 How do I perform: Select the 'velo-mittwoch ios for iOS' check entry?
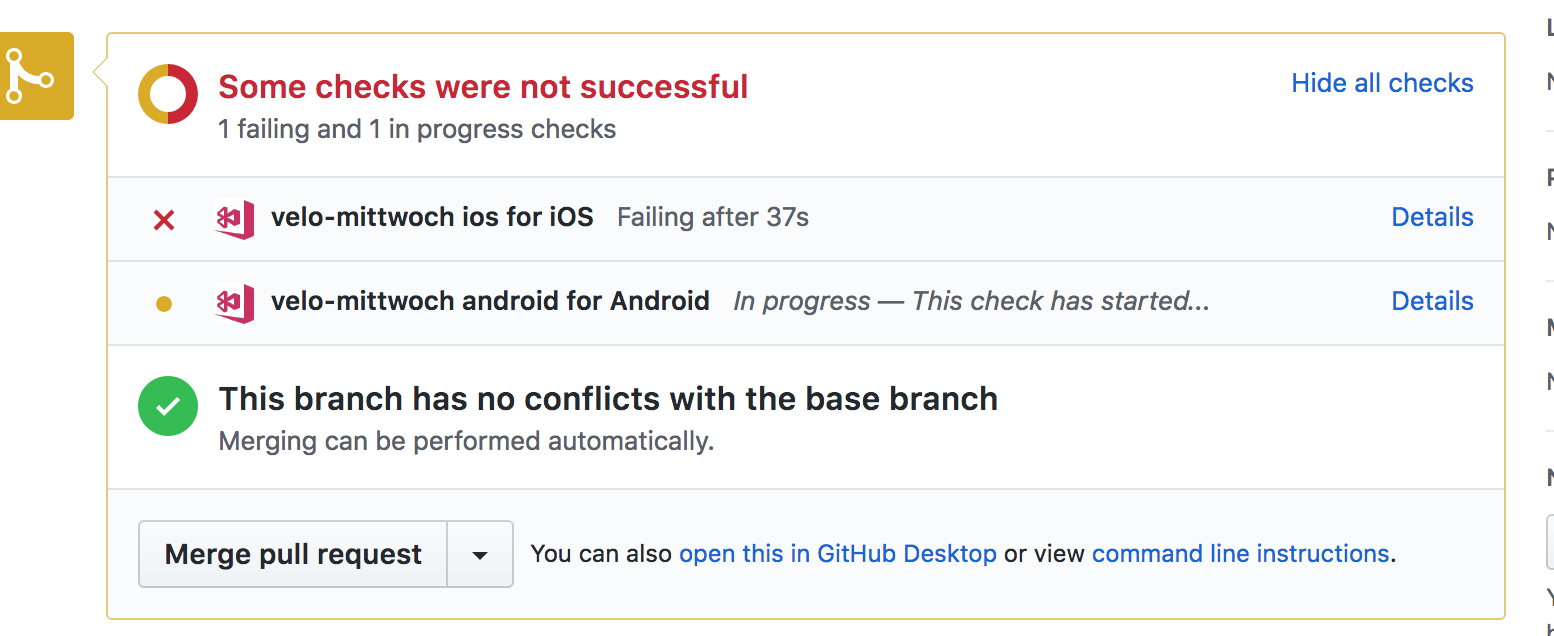(x=432, y=217)
